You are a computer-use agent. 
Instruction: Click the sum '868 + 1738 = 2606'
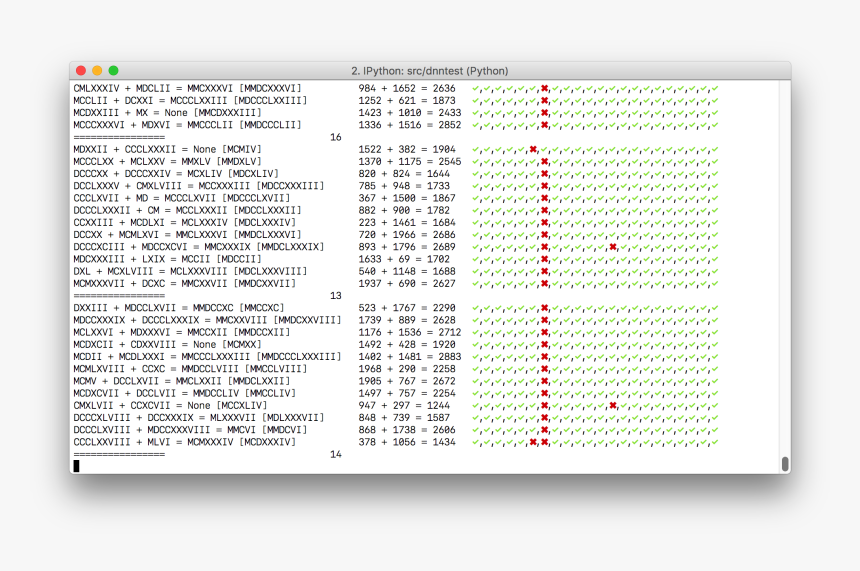click(407, 429)
